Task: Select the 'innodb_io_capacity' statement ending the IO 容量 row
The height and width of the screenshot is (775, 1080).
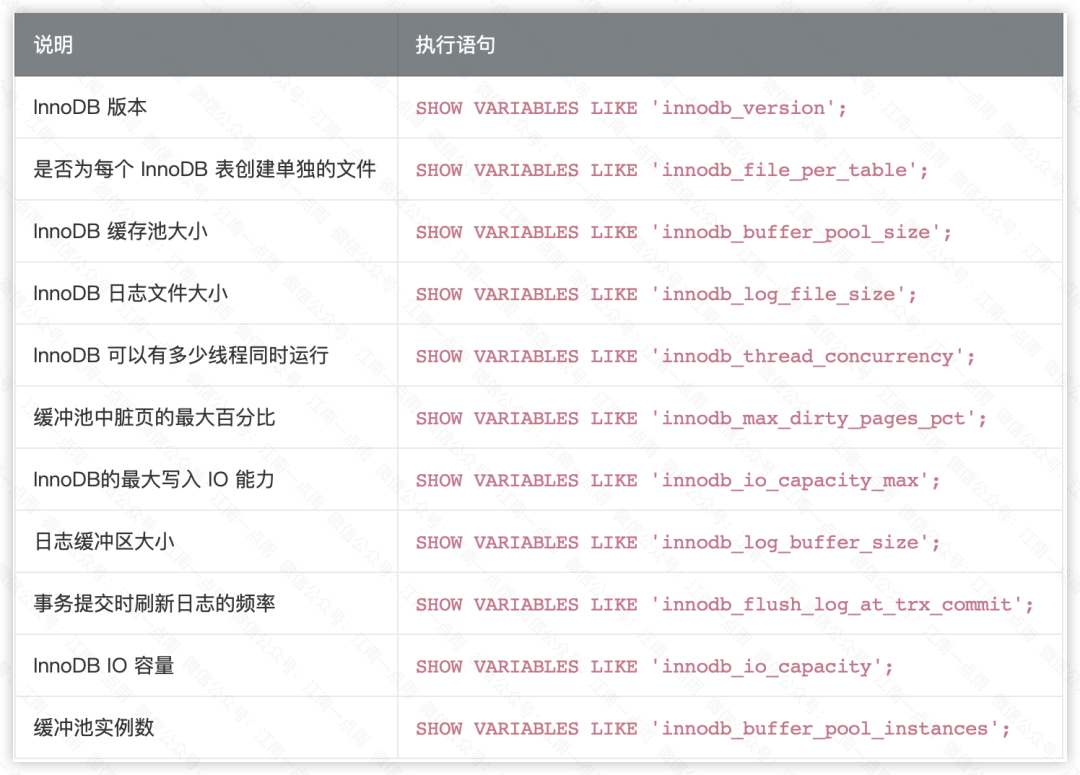Action: (654, 666)
